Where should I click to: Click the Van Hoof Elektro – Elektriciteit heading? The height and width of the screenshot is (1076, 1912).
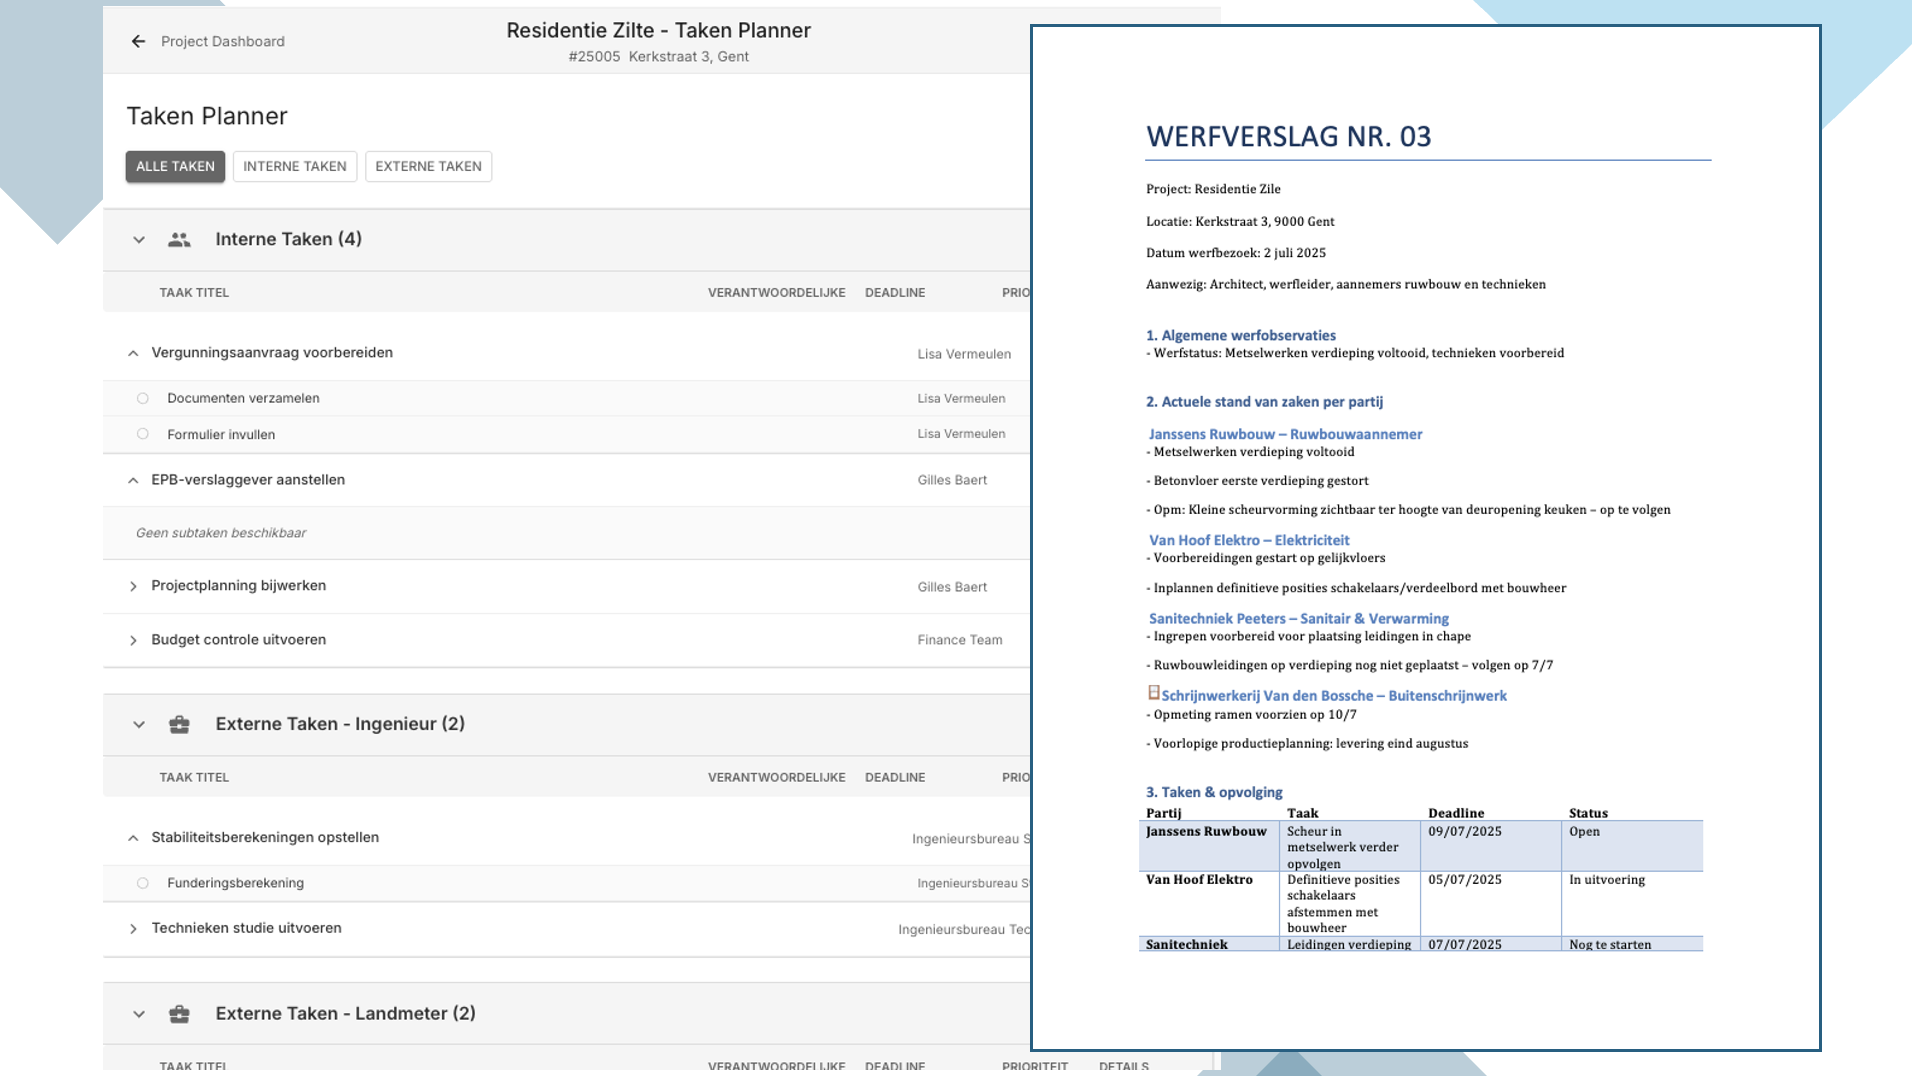(x=1249, y=540)
